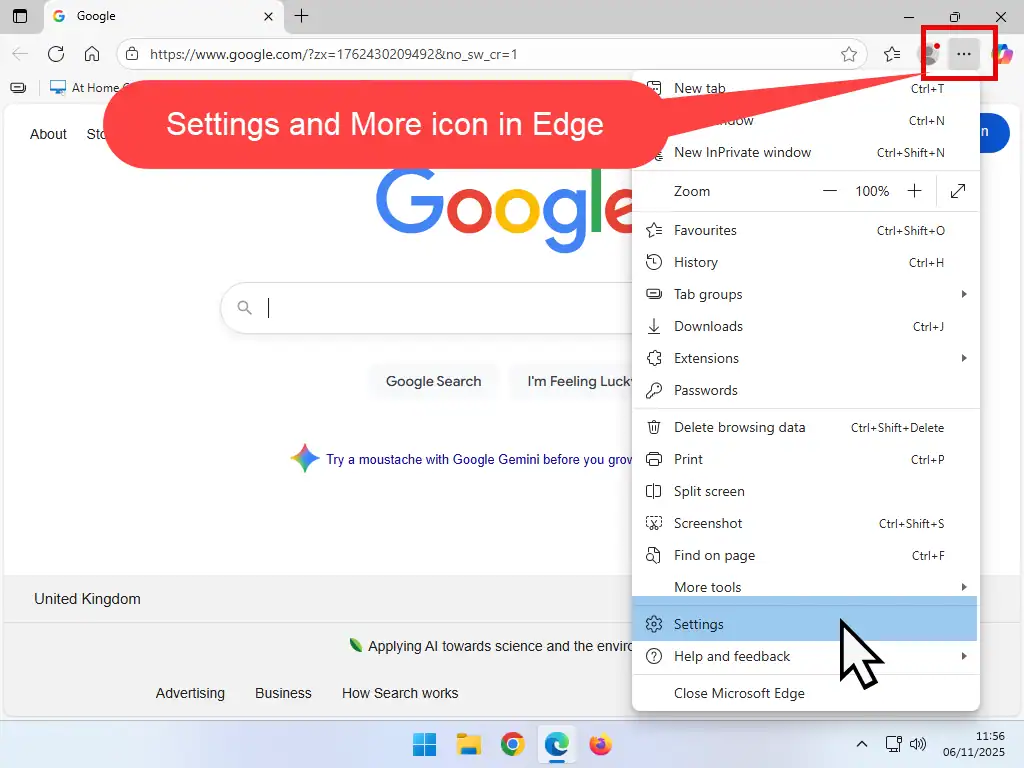Click the Screenshot capture icon in the menu
The width and height of the screenshot is (1024, 768).
coord(654,523)
